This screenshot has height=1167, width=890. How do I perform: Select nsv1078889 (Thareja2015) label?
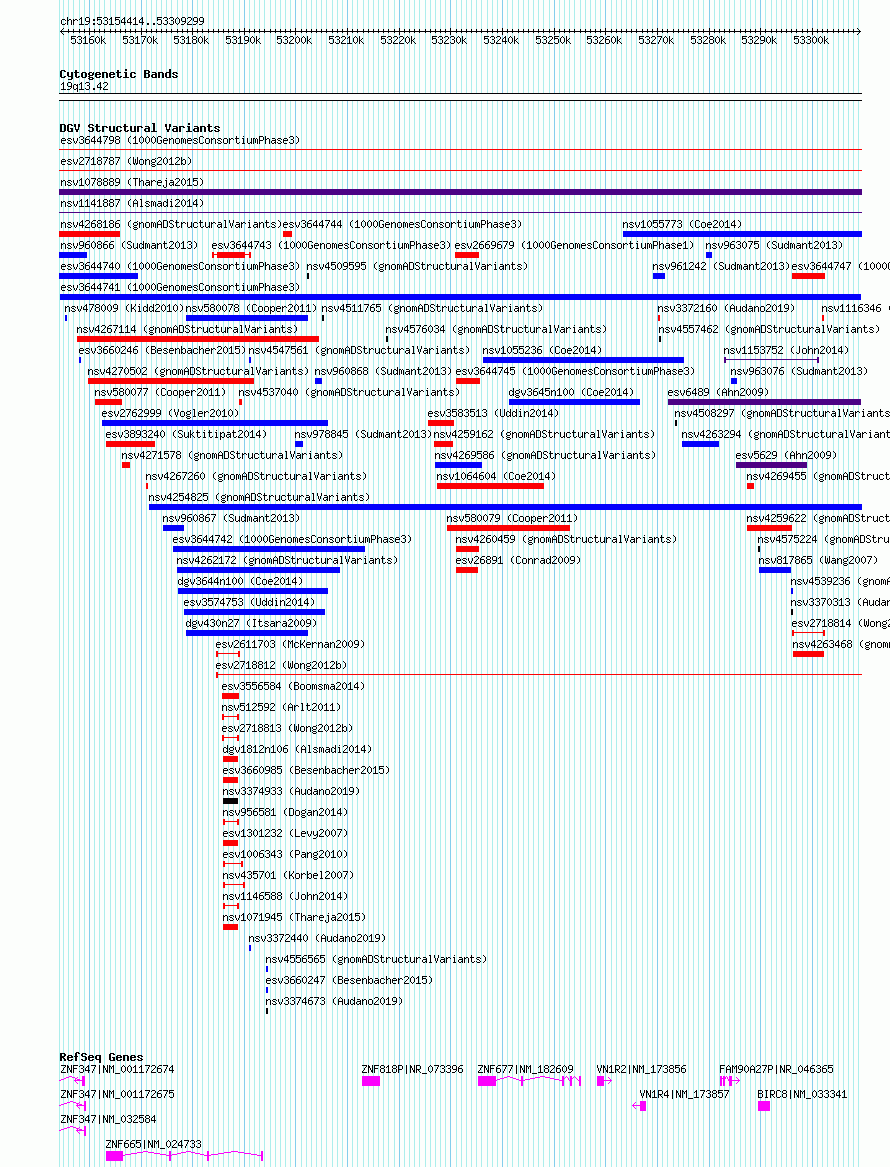tap(132, 182)
